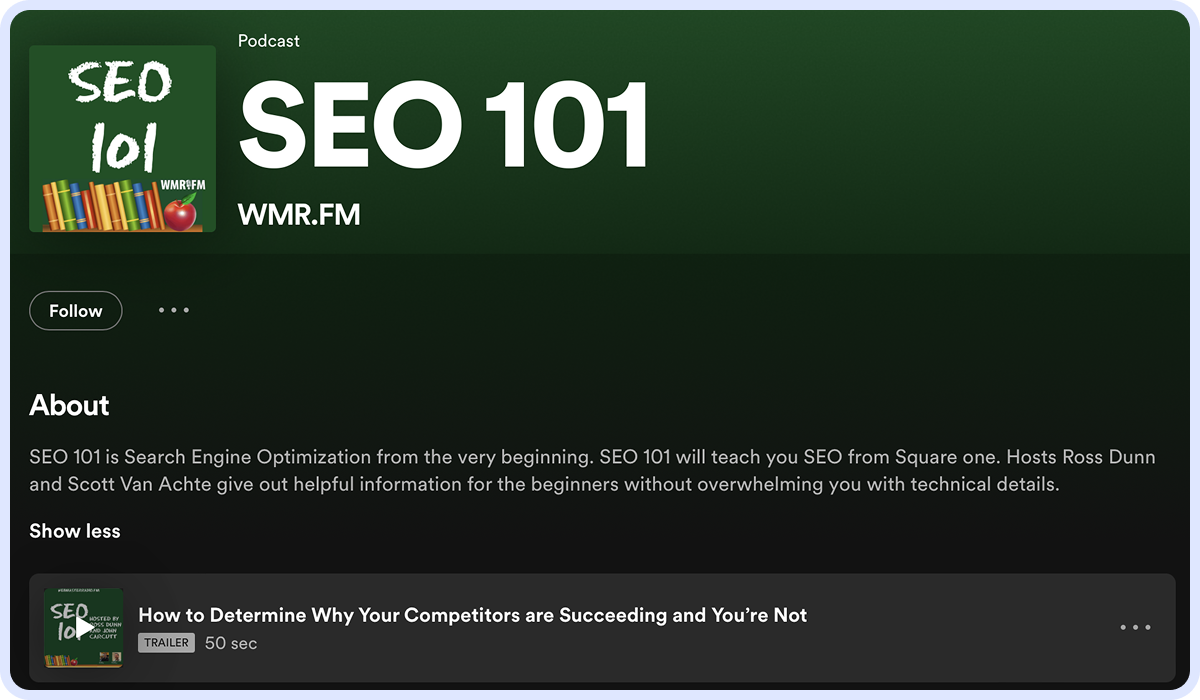Click the About section heading
Viewport: 1200px width, 700px height.
[69, 405]
